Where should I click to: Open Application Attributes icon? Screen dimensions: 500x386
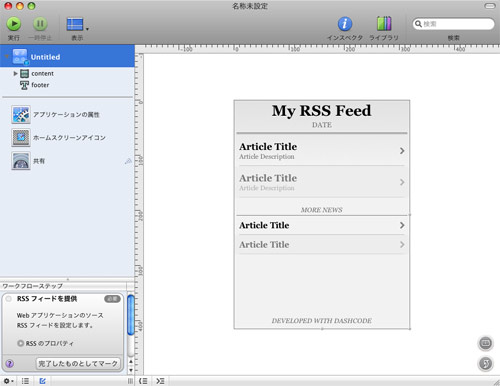[x=21, y=114]
